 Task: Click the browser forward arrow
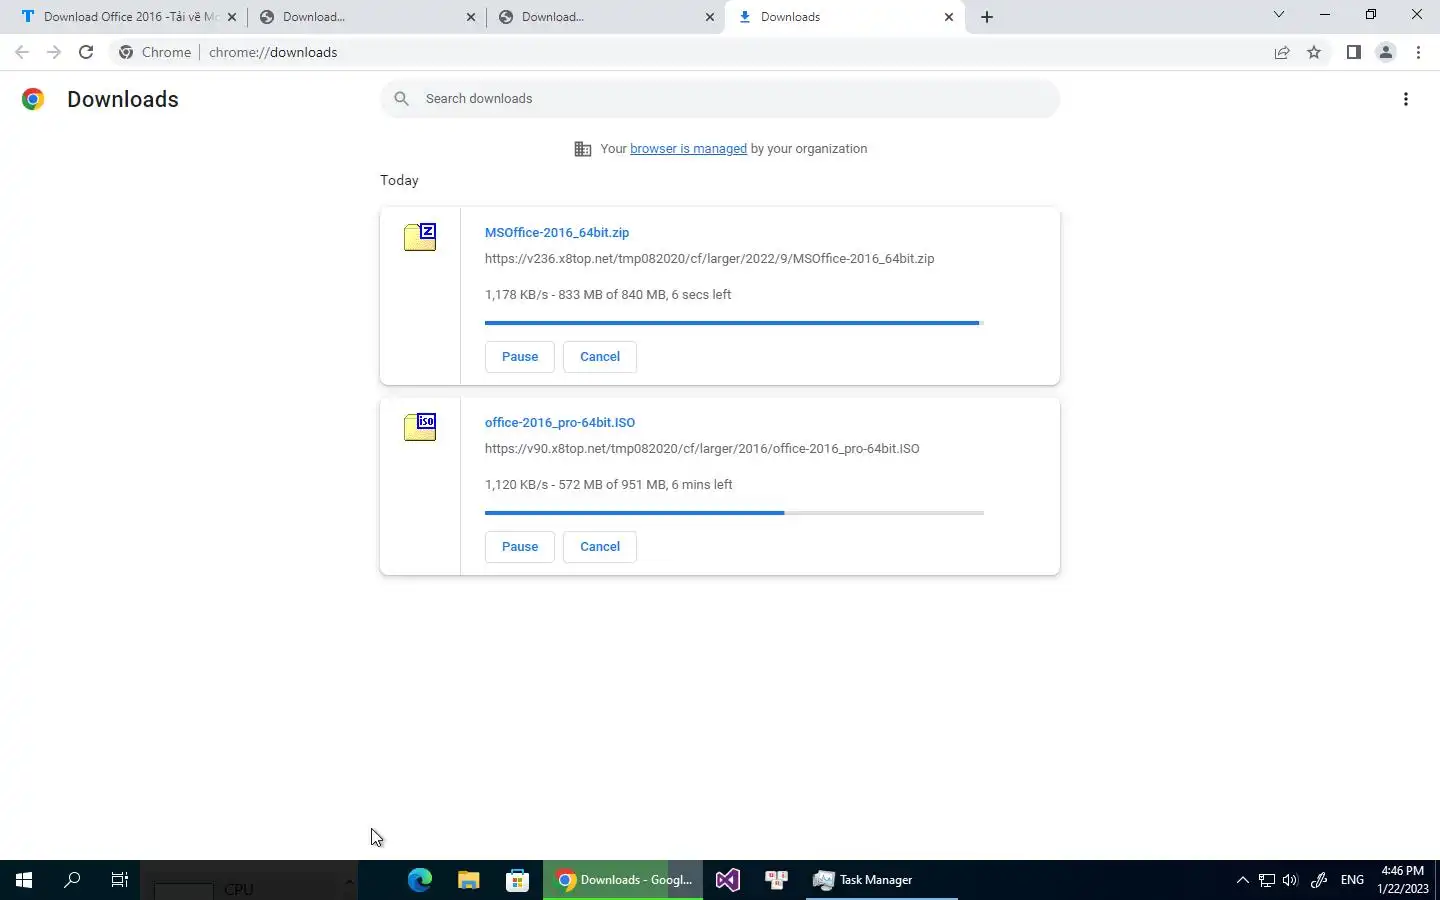point(54,52)
